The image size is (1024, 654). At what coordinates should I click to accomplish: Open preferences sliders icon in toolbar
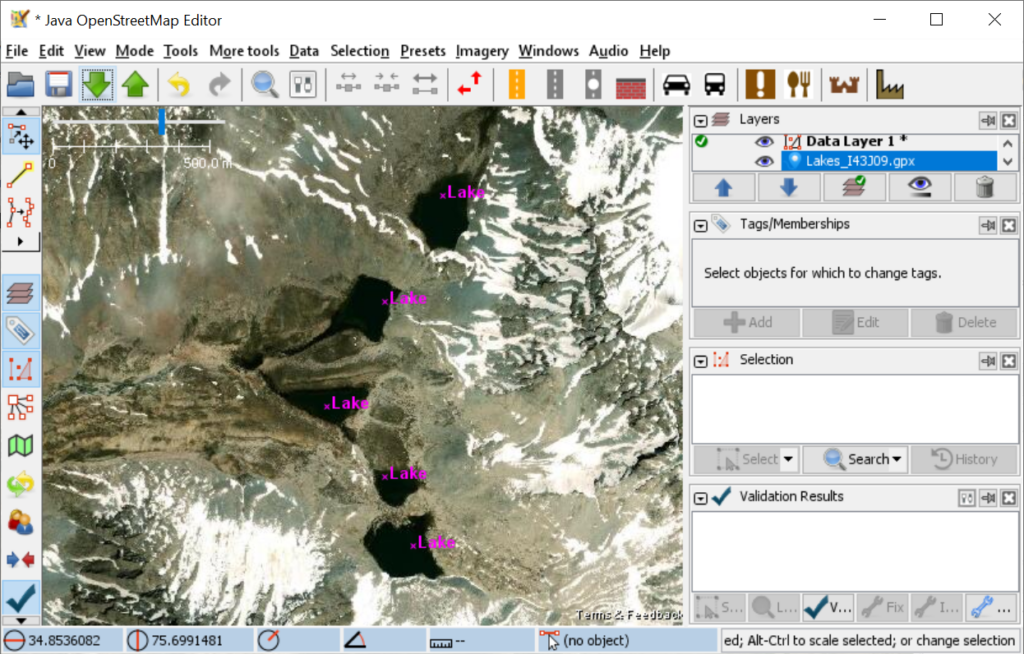coord(303,84)
